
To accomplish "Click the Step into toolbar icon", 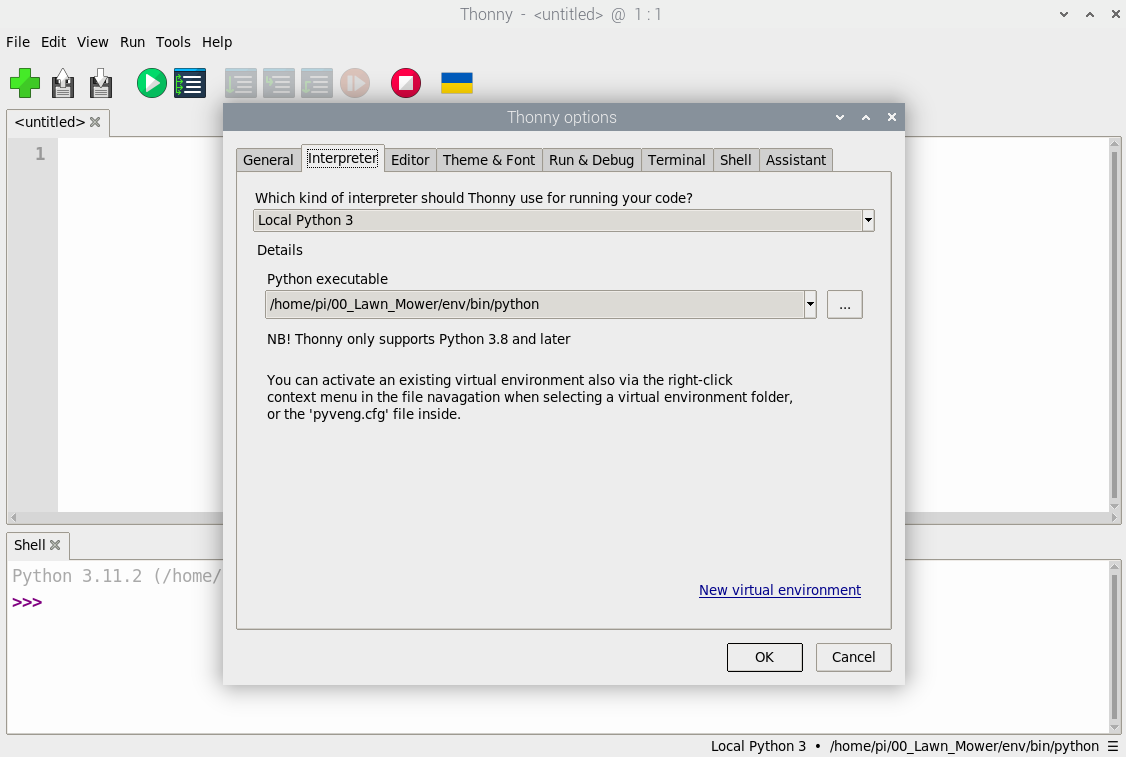I will 279,83.
